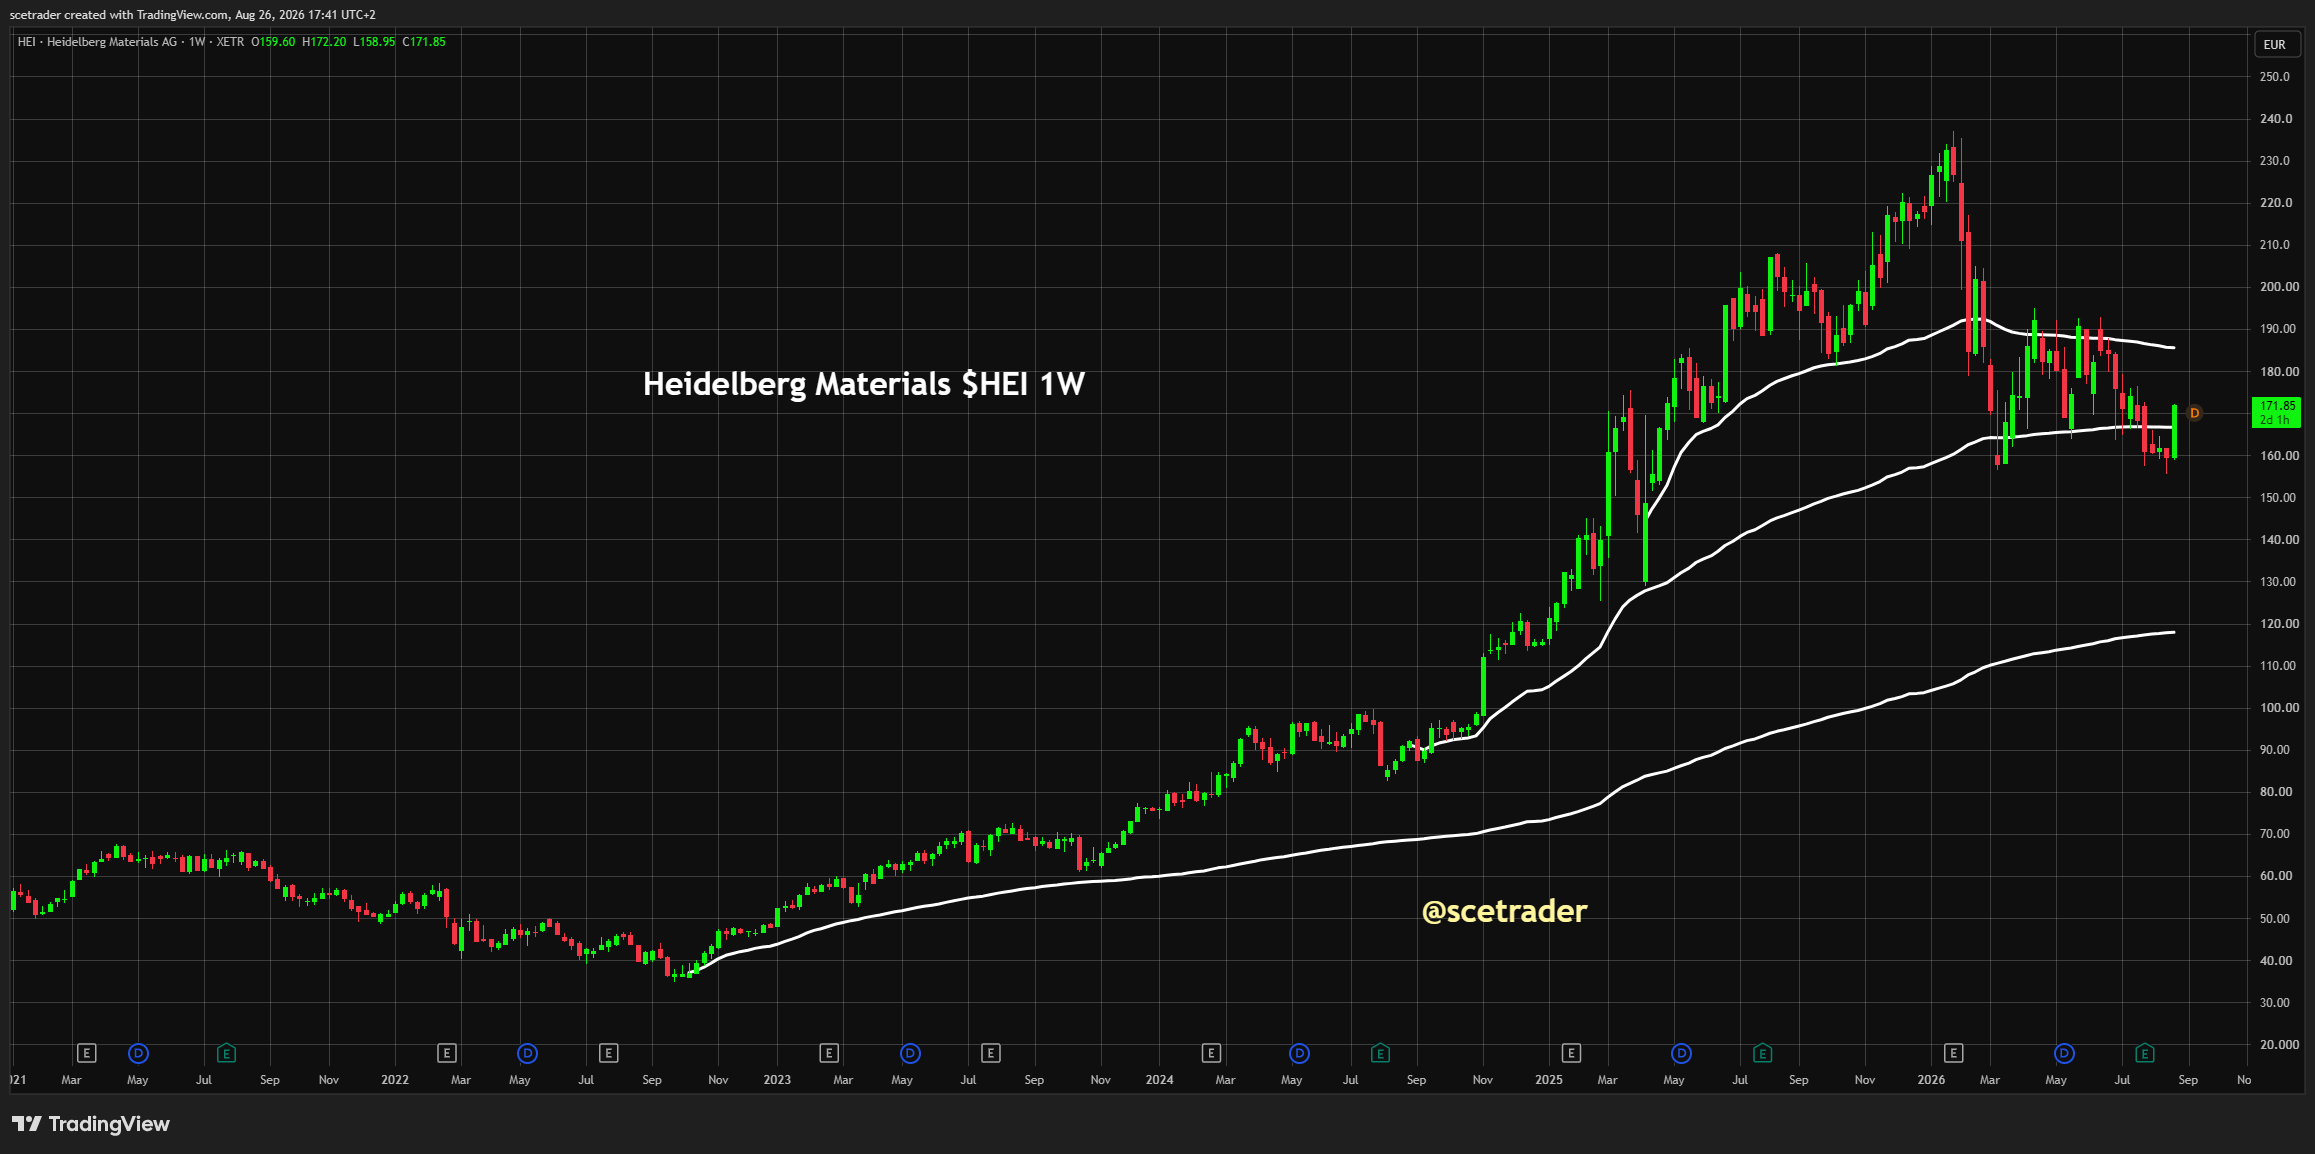Open the D dividend marker near May 2026

(2064, 1053)
